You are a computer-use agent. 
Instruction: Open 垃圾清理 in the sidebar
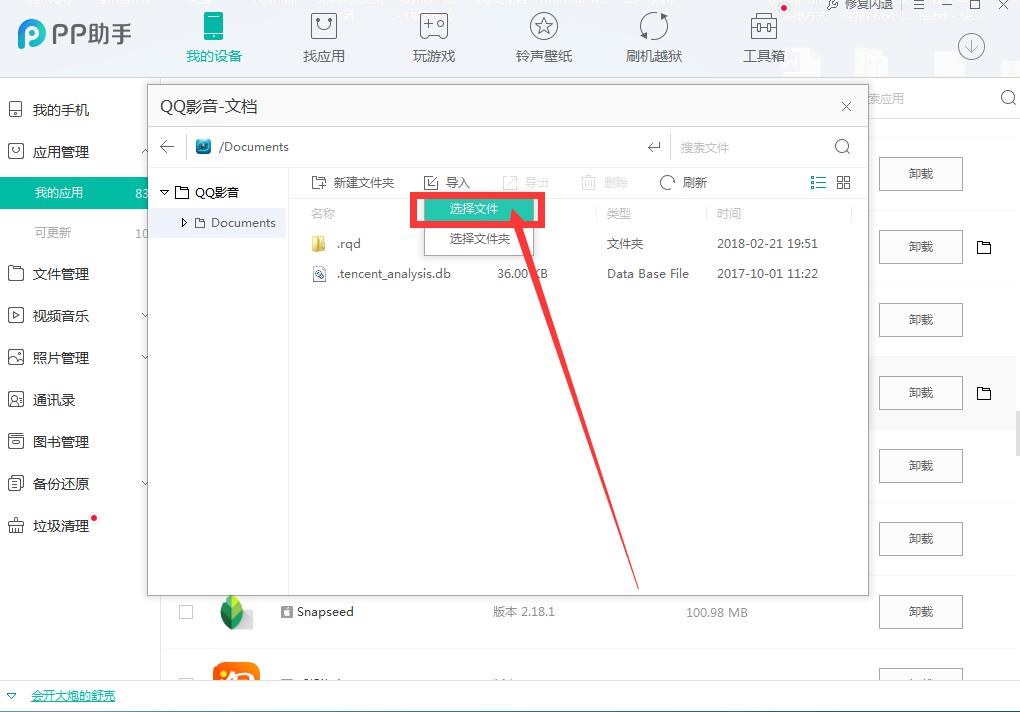pyautogui.click(x=60, y=525)
